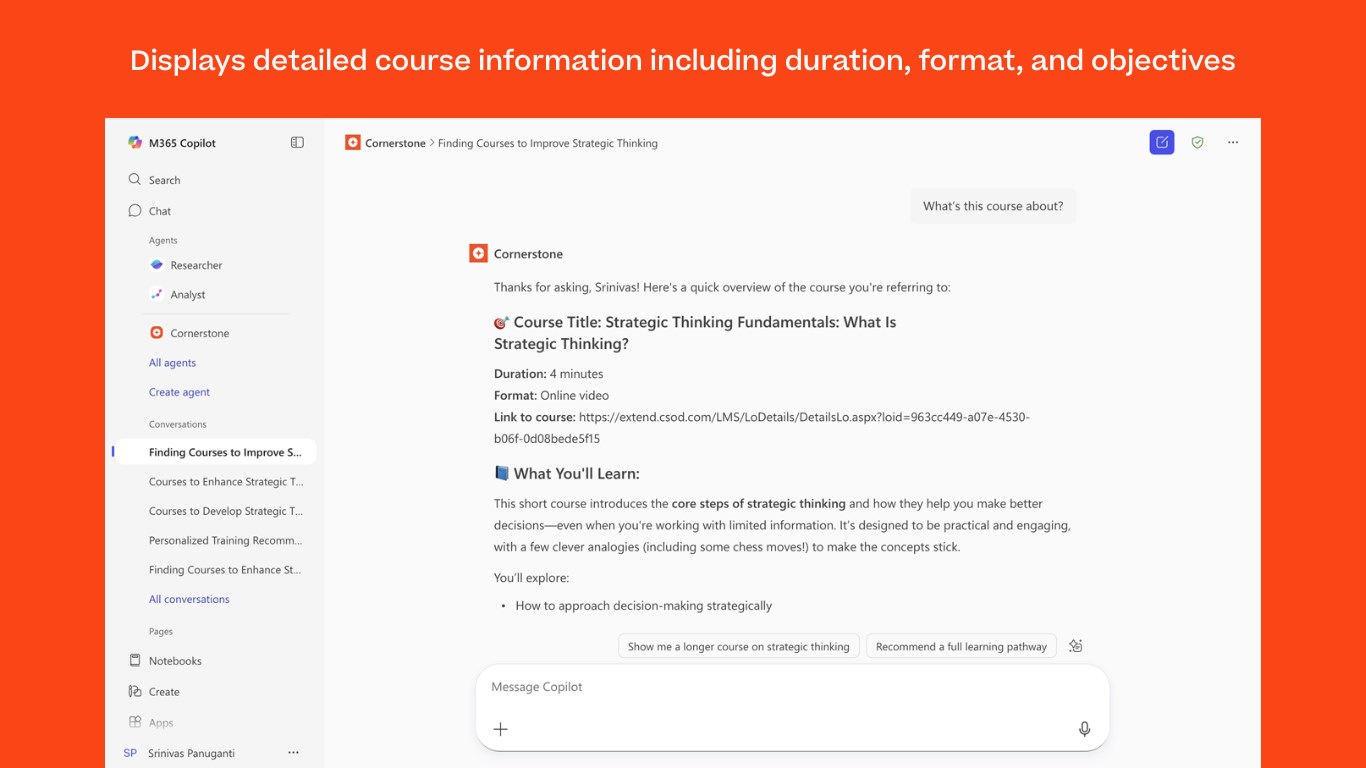
Task: Open Notebooks page label
Action: point(175,661)
